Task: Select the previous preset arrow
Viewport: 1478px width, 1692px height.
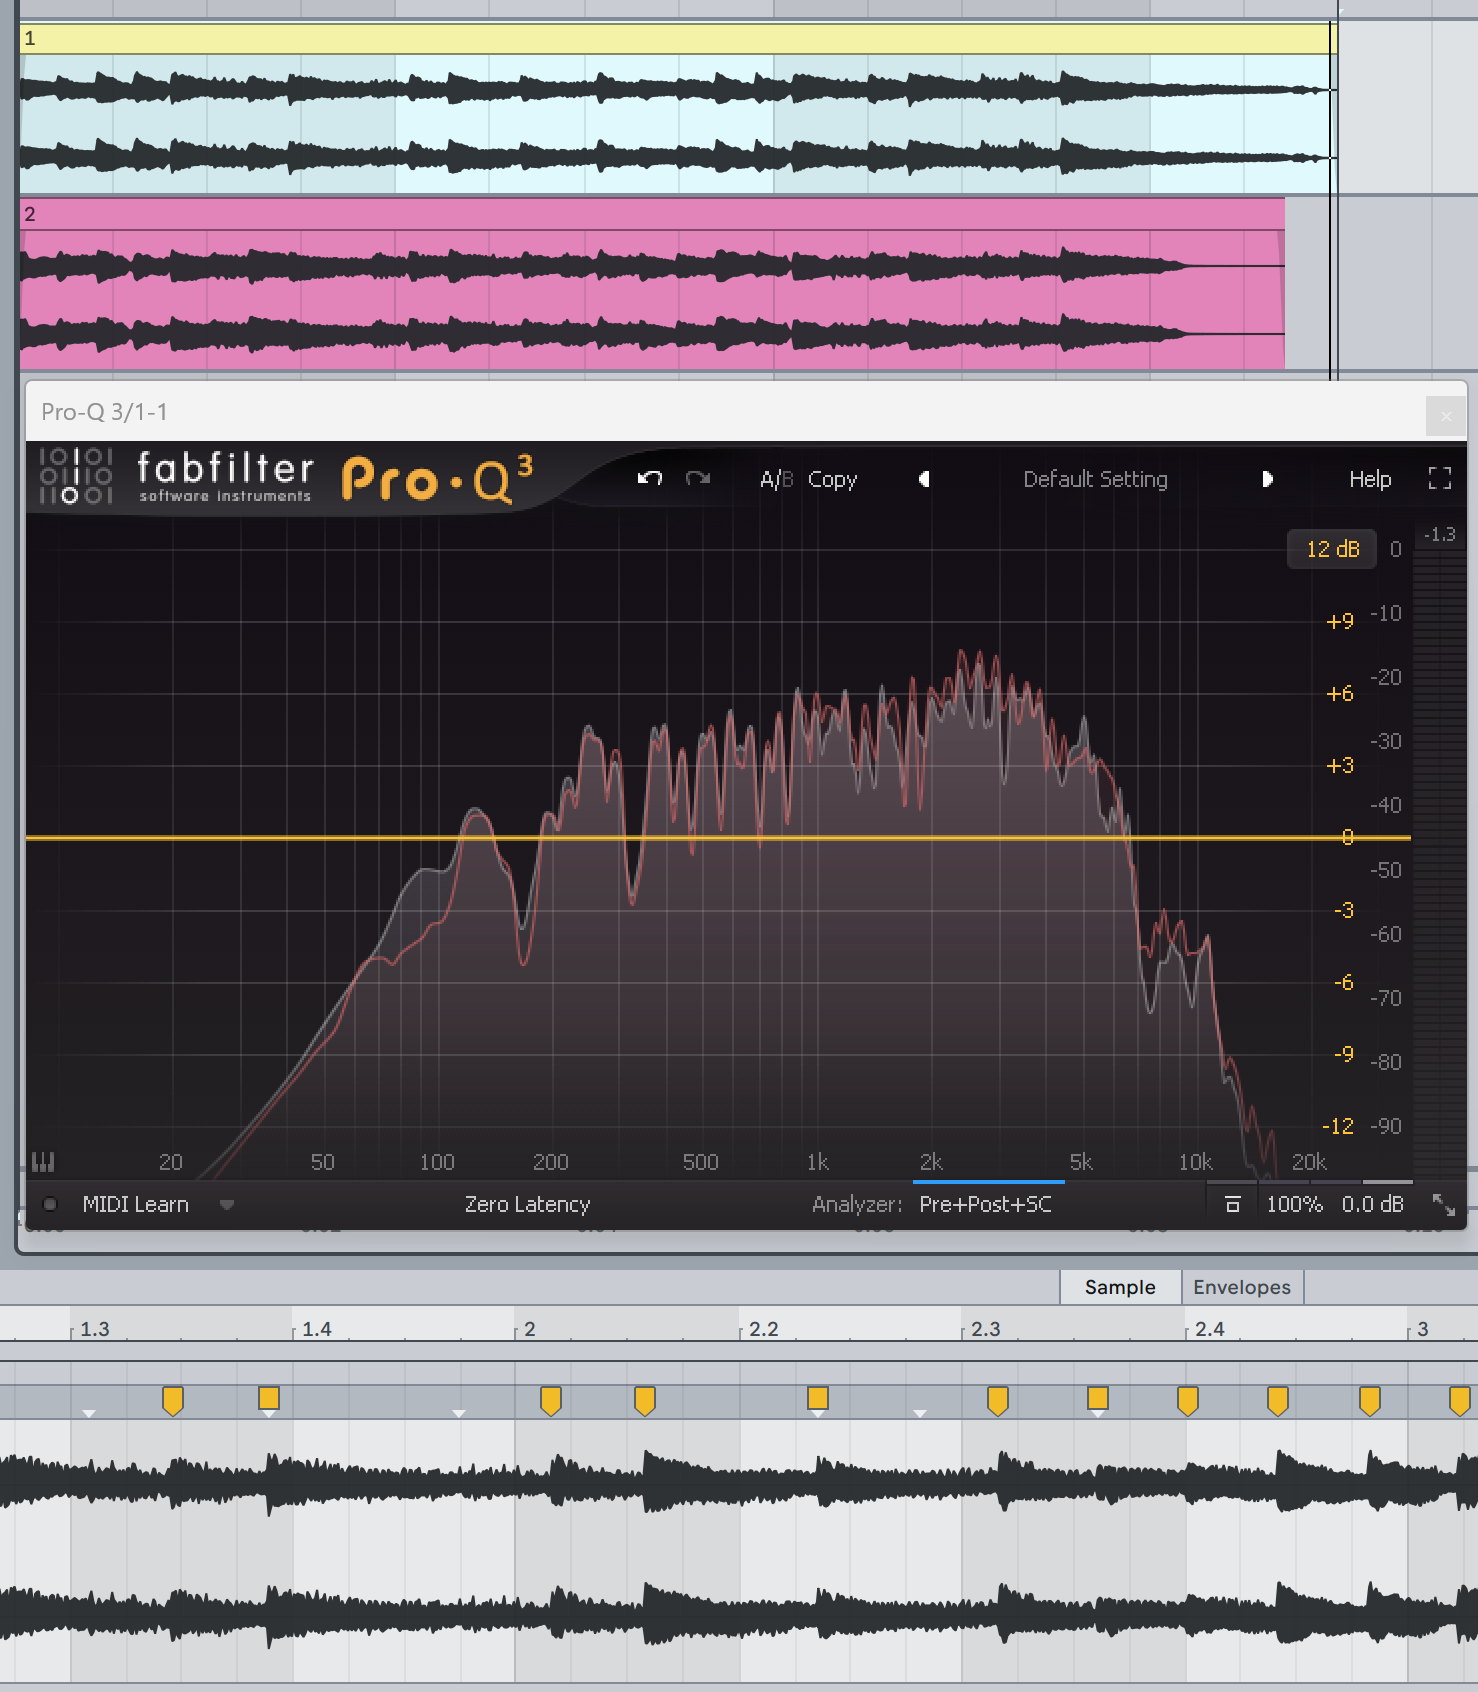Action: pos(925,479)
